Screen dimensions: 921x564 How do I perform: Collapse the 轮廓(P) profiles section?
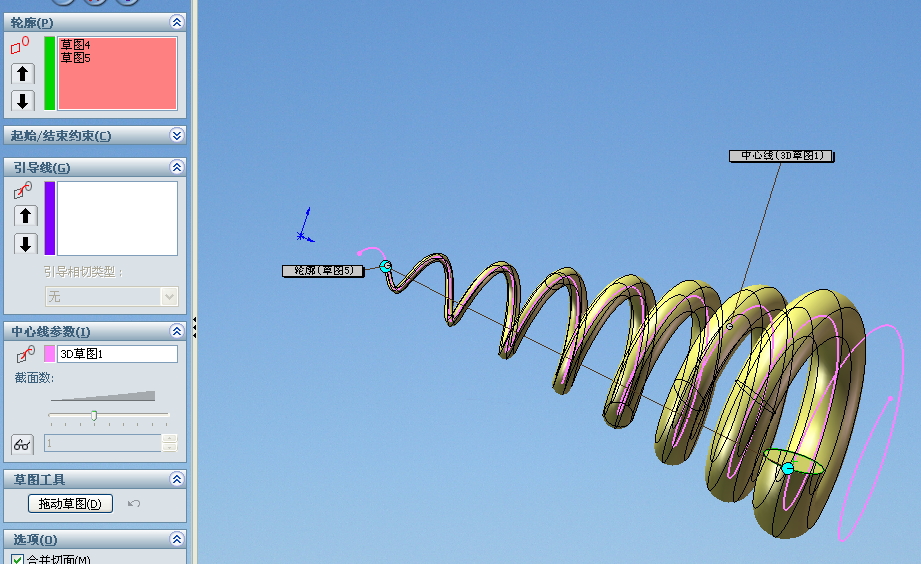tap(177, 22)
